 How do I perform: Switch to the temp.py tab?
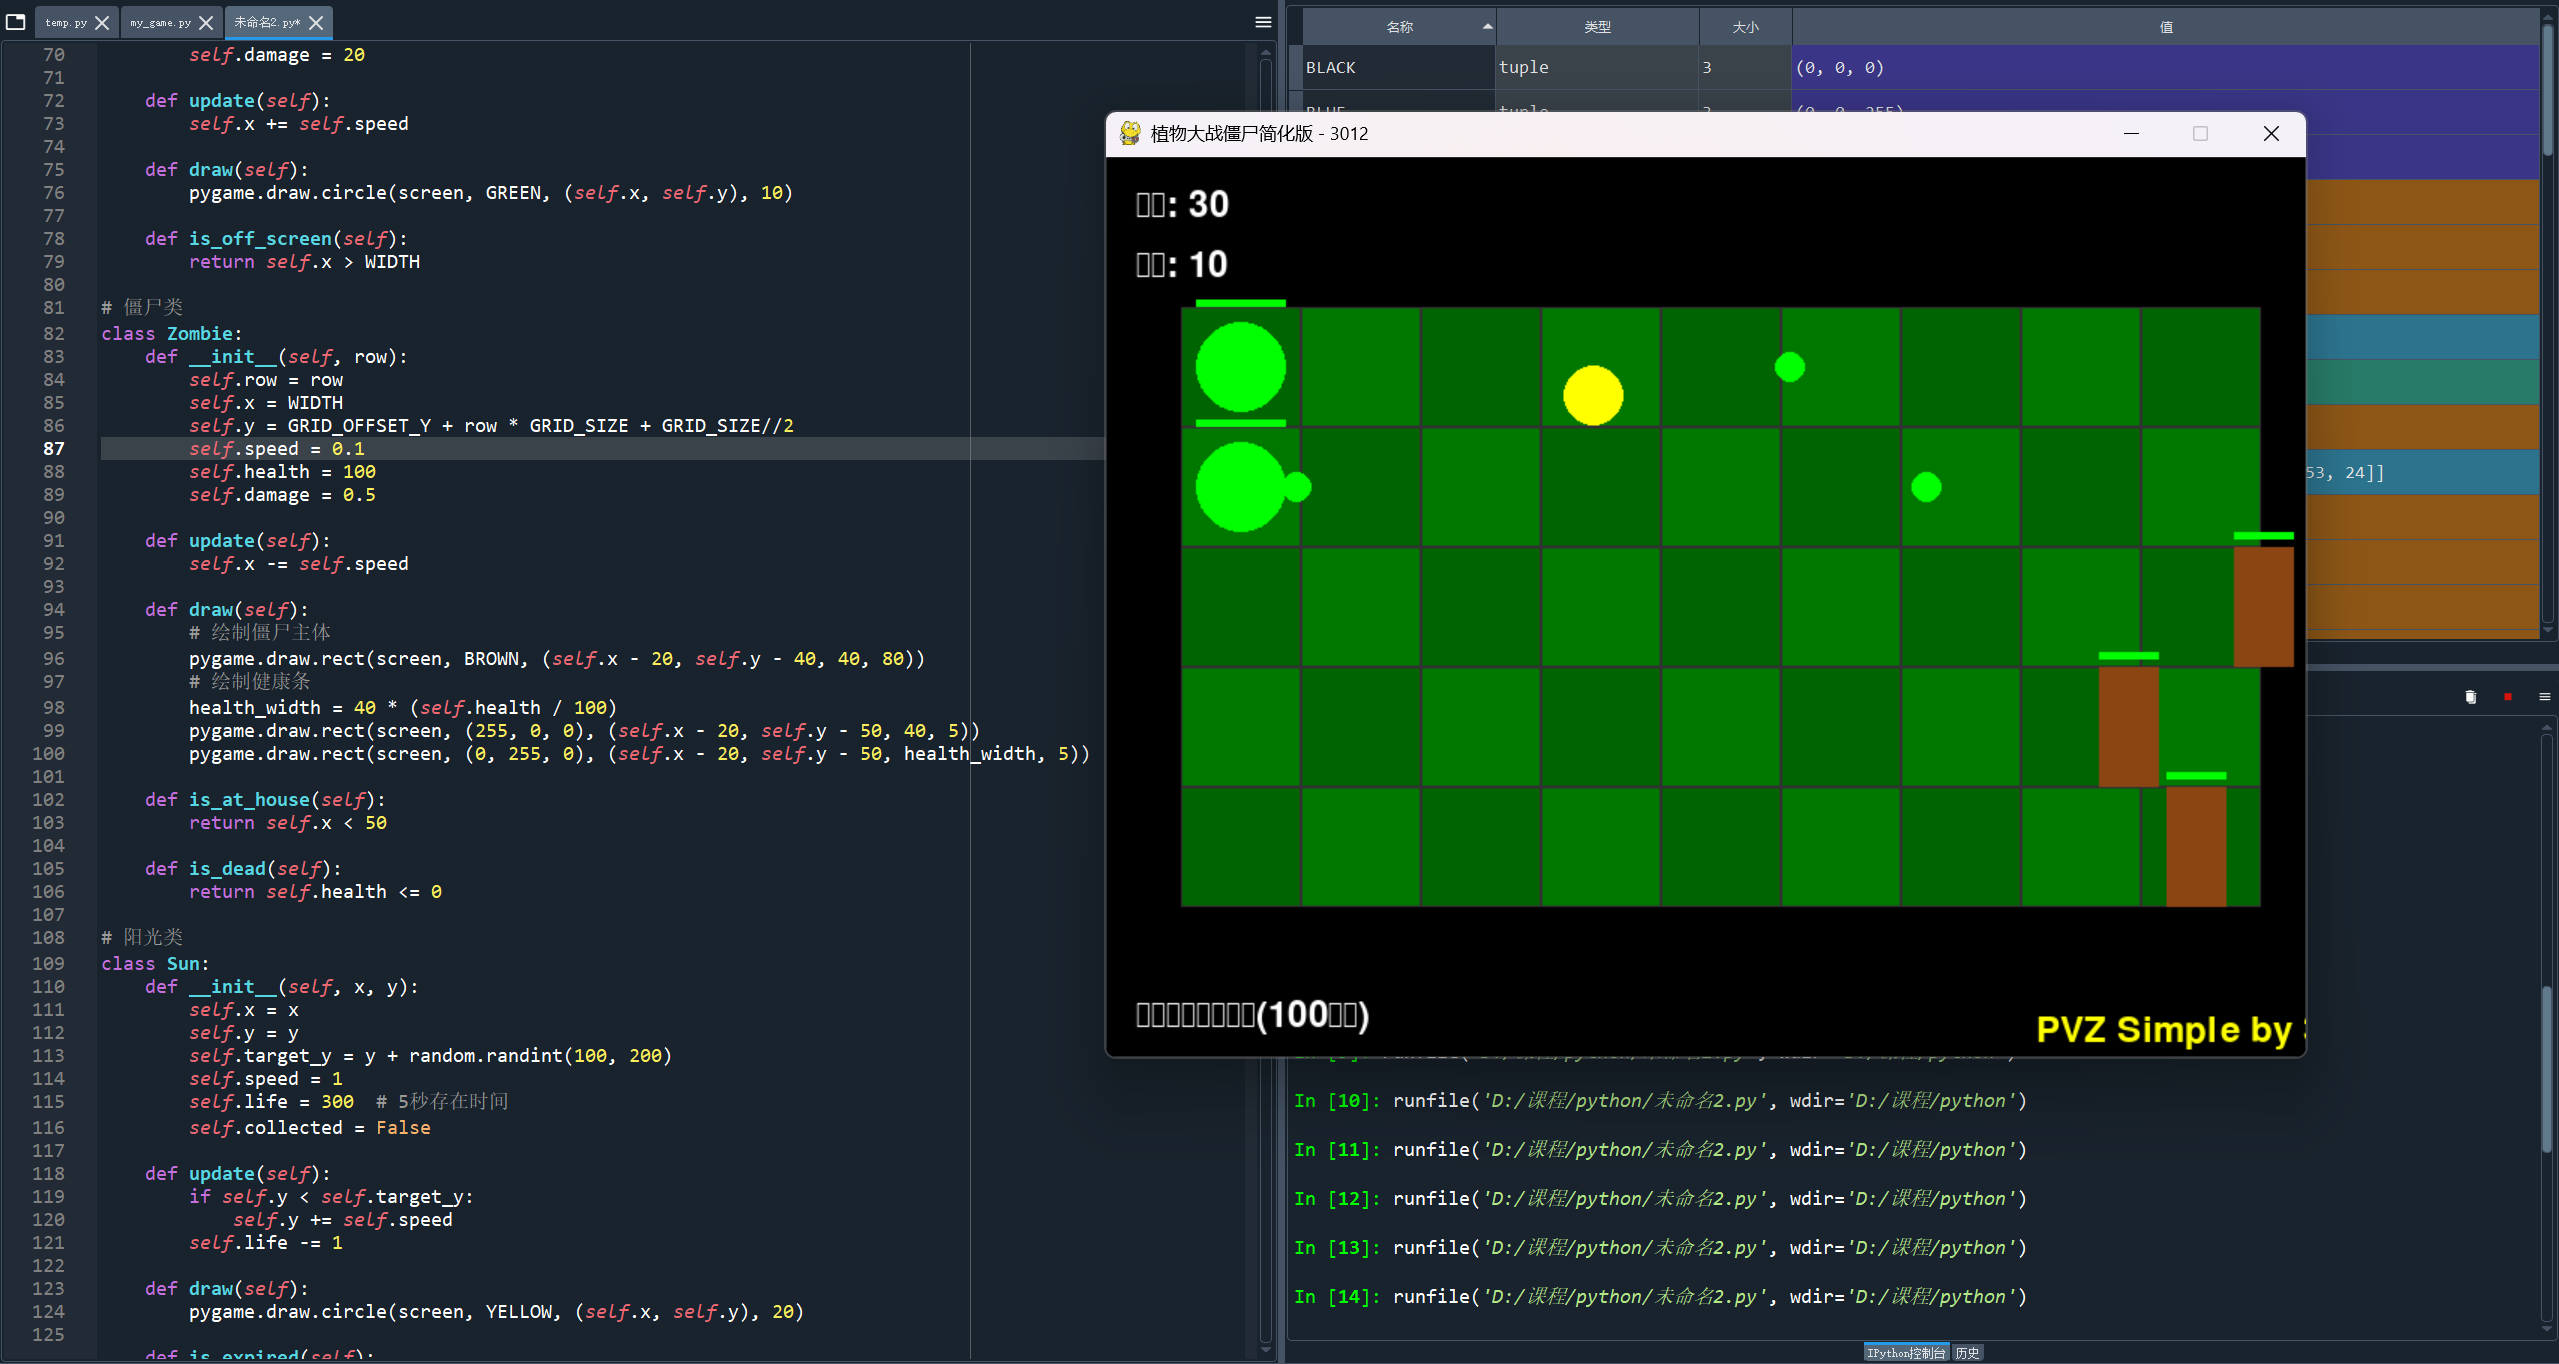pyautogui.click(x=65, y=23)
